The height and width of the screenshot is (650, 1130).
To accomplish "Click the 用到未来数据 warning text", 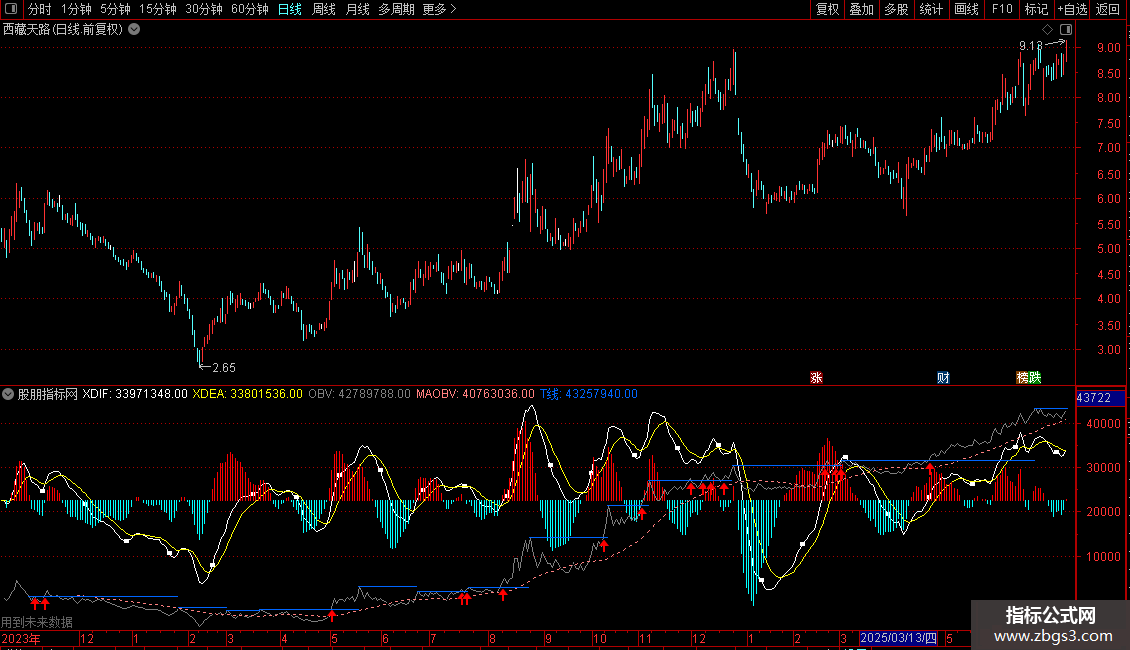I will tap(37, 622).
